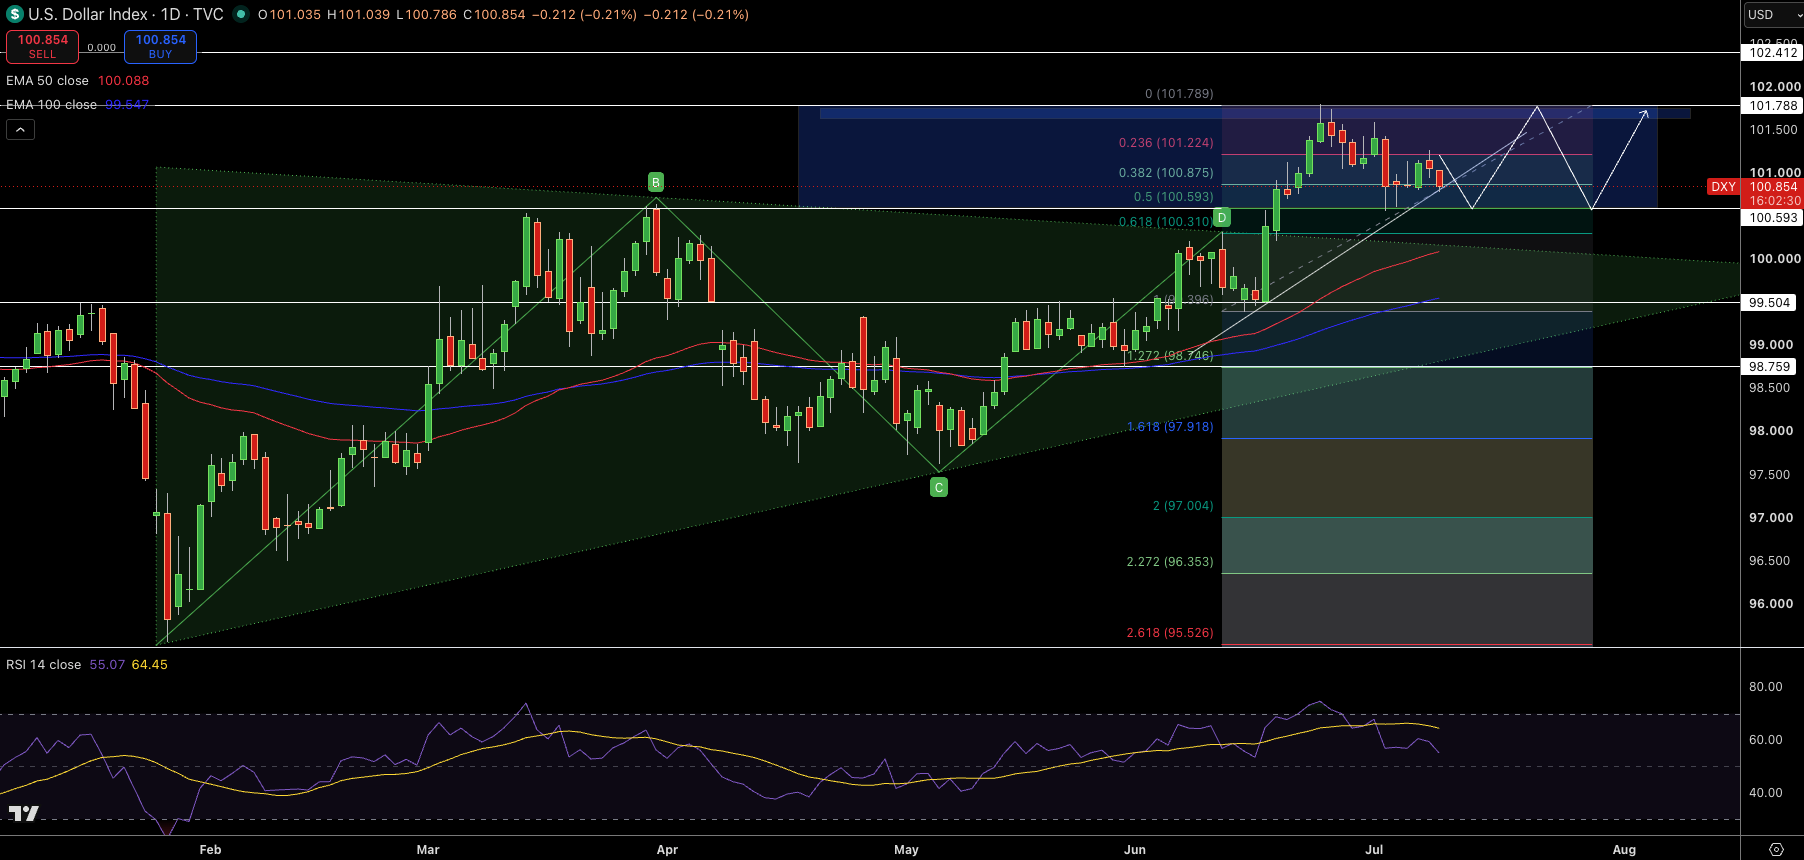Select the RSI 14 close indicator label

coord(43,665)
